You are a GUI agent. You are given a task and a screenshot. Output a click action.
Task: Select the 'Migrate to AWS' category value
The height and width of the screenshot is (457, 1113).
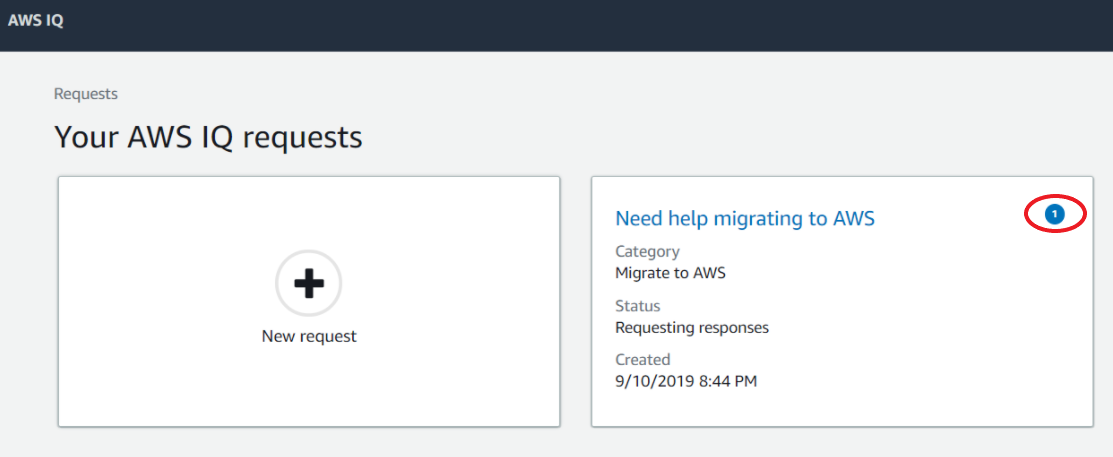(x=670, y=273)
